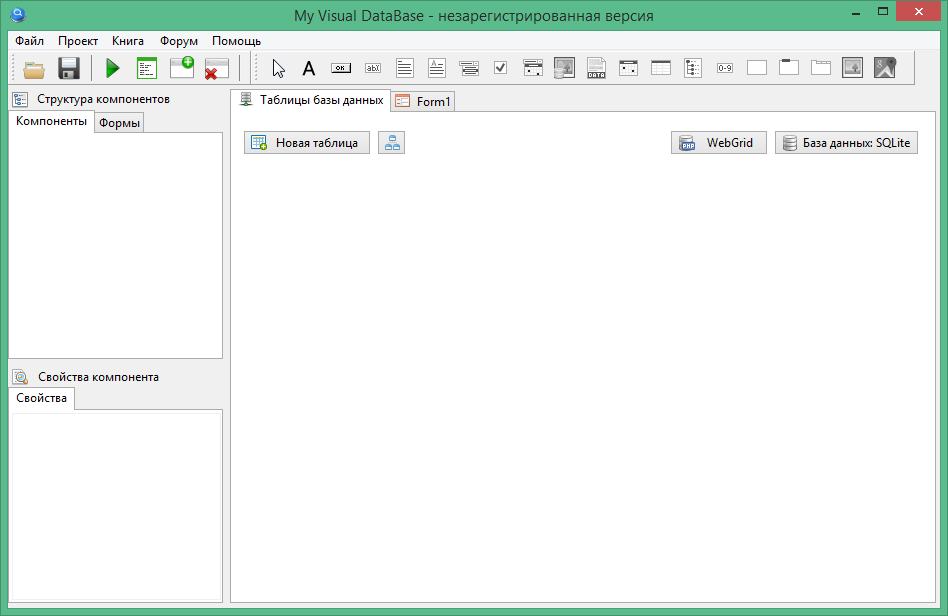
Task: Delete the form using the red X icon
Action: pyautogui.click(x=216, y=69)
